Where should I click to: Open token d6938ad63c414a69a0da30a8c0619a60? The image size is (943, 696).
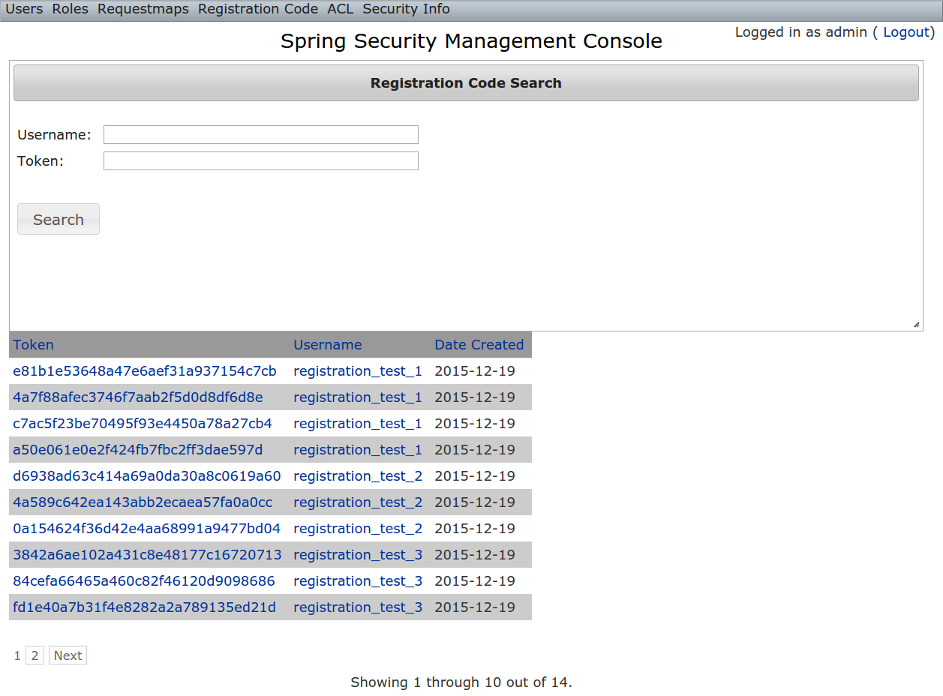point(145,476)
